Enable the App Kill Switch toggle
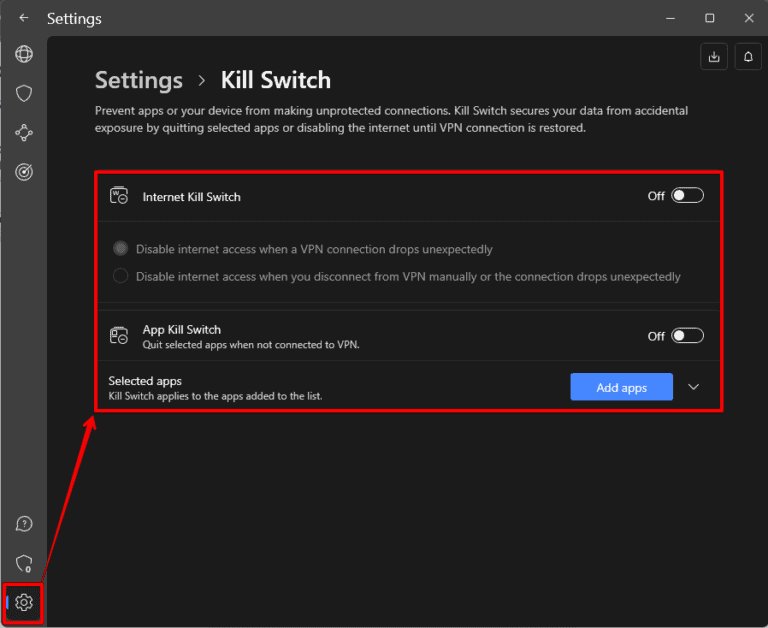 click(687, 336)
